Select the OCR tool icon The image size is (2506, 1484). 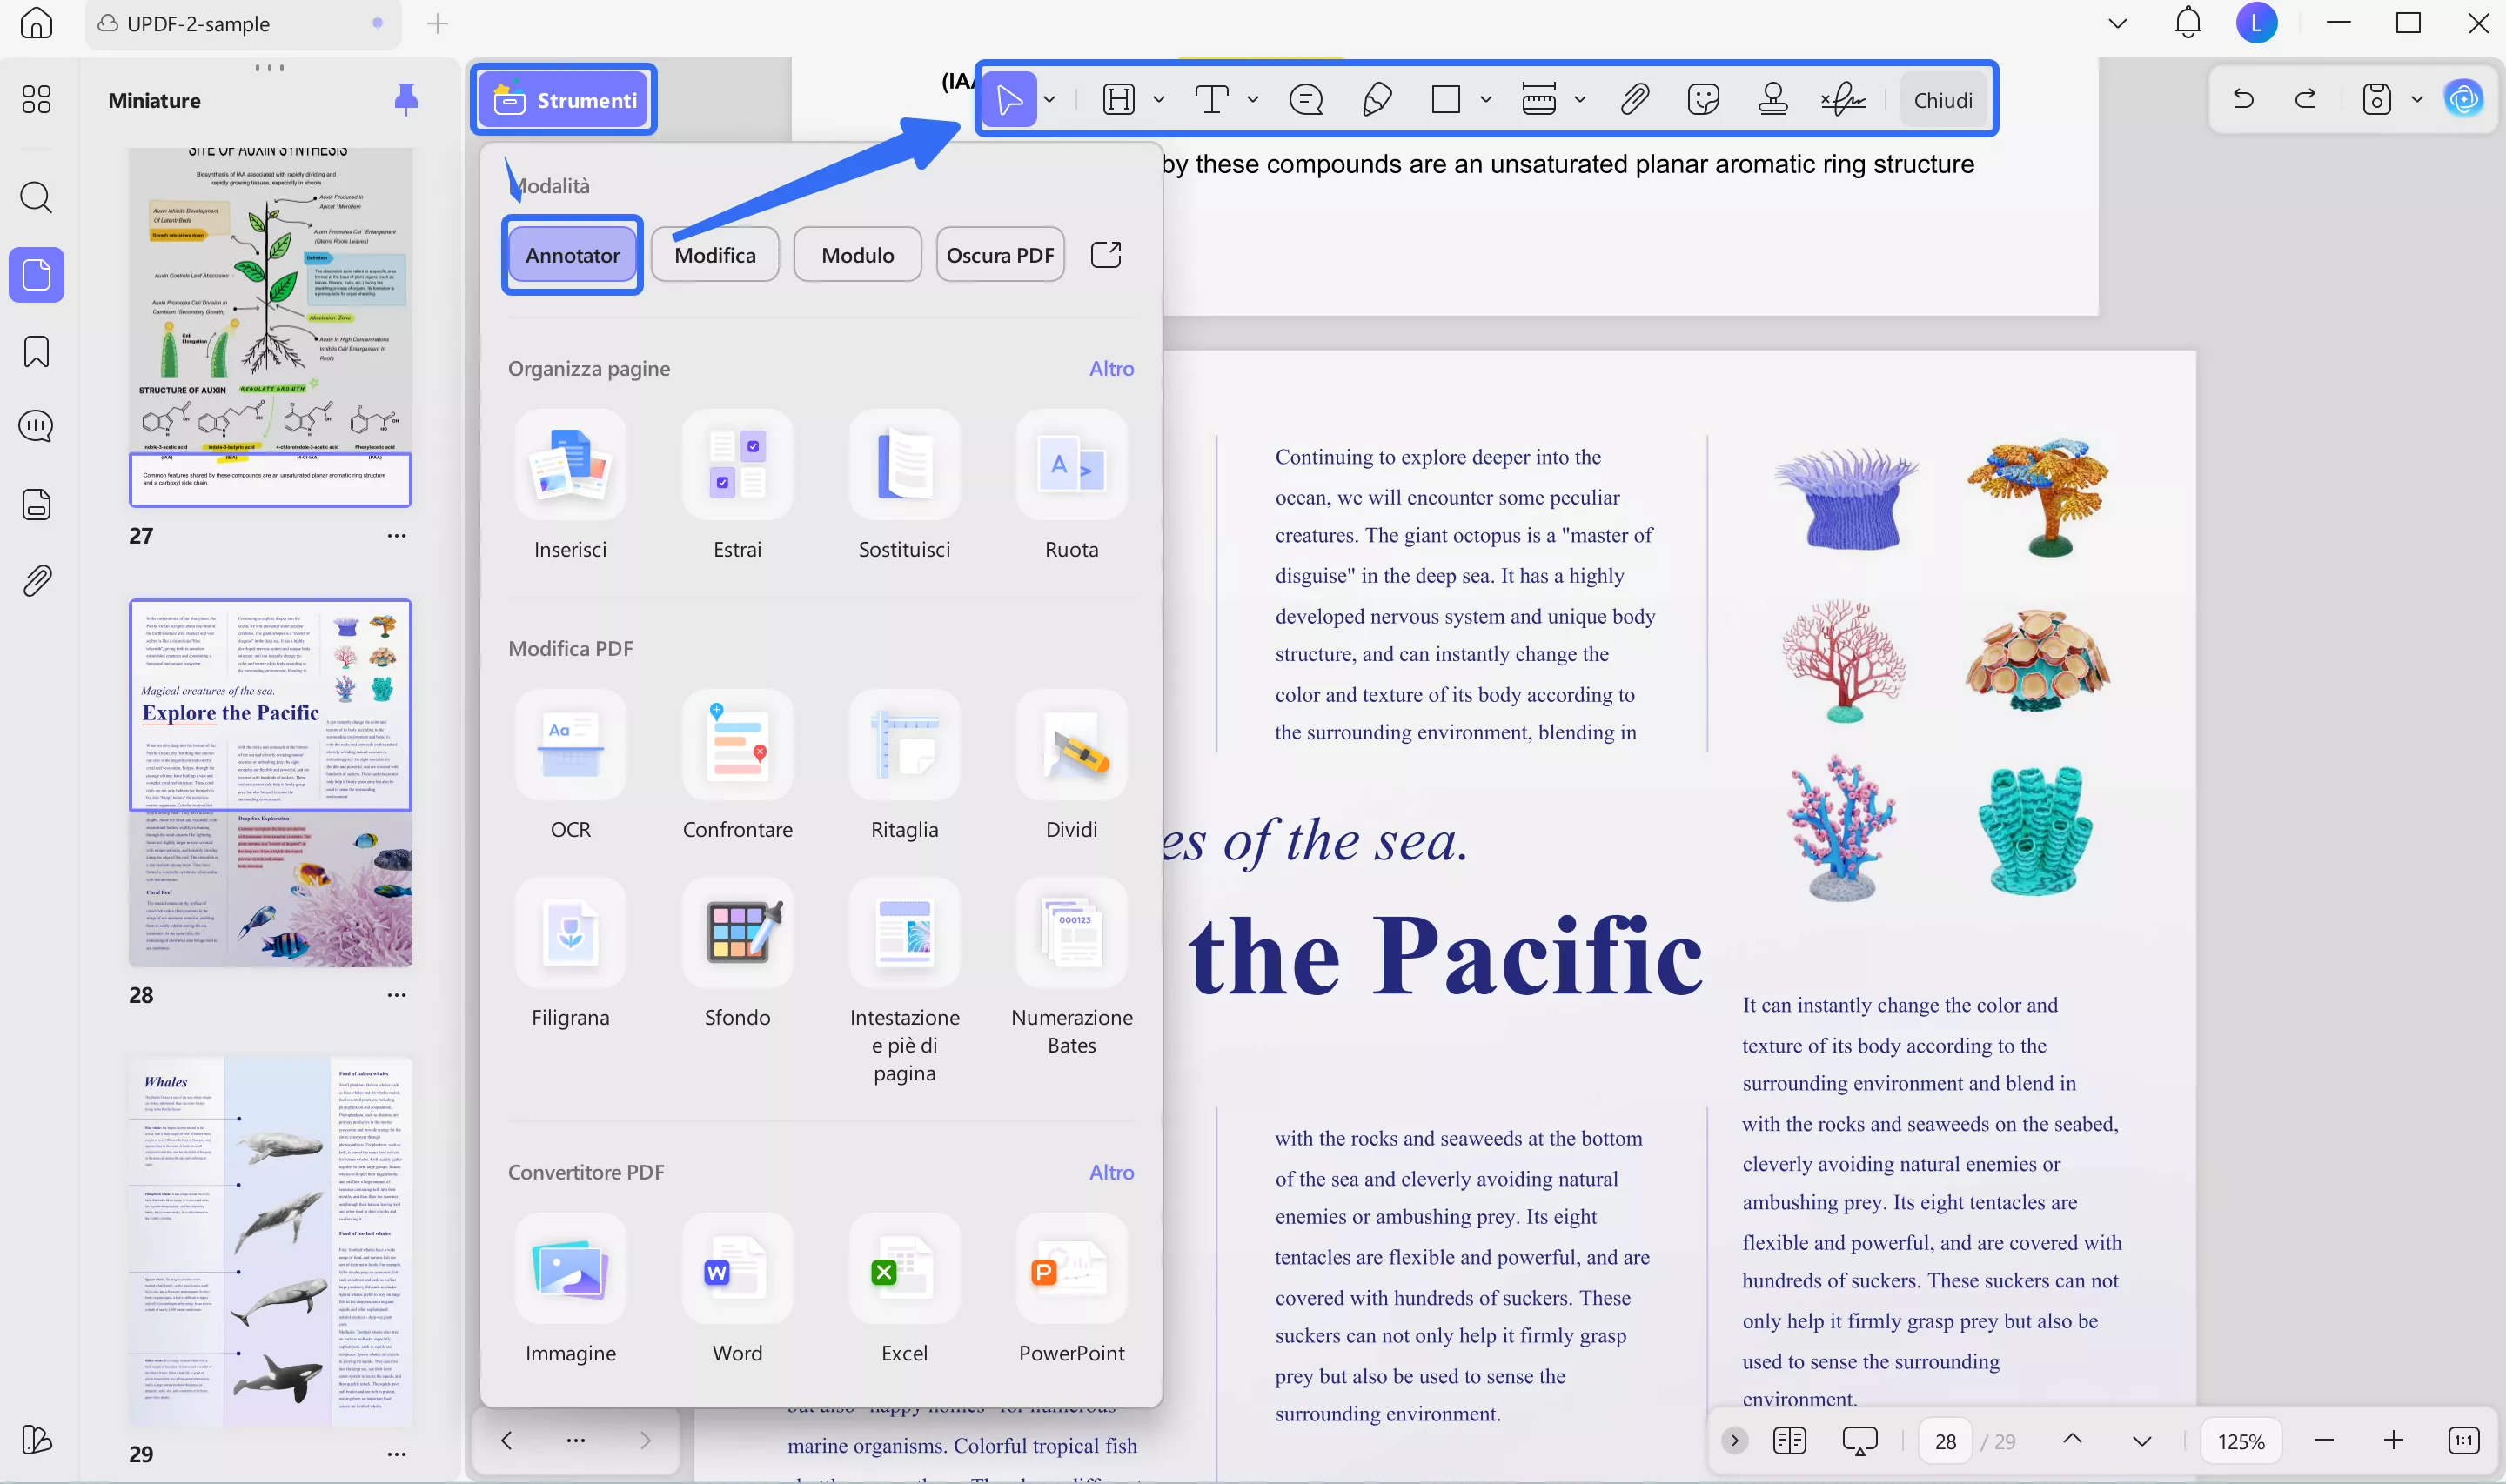pos(570,745)
